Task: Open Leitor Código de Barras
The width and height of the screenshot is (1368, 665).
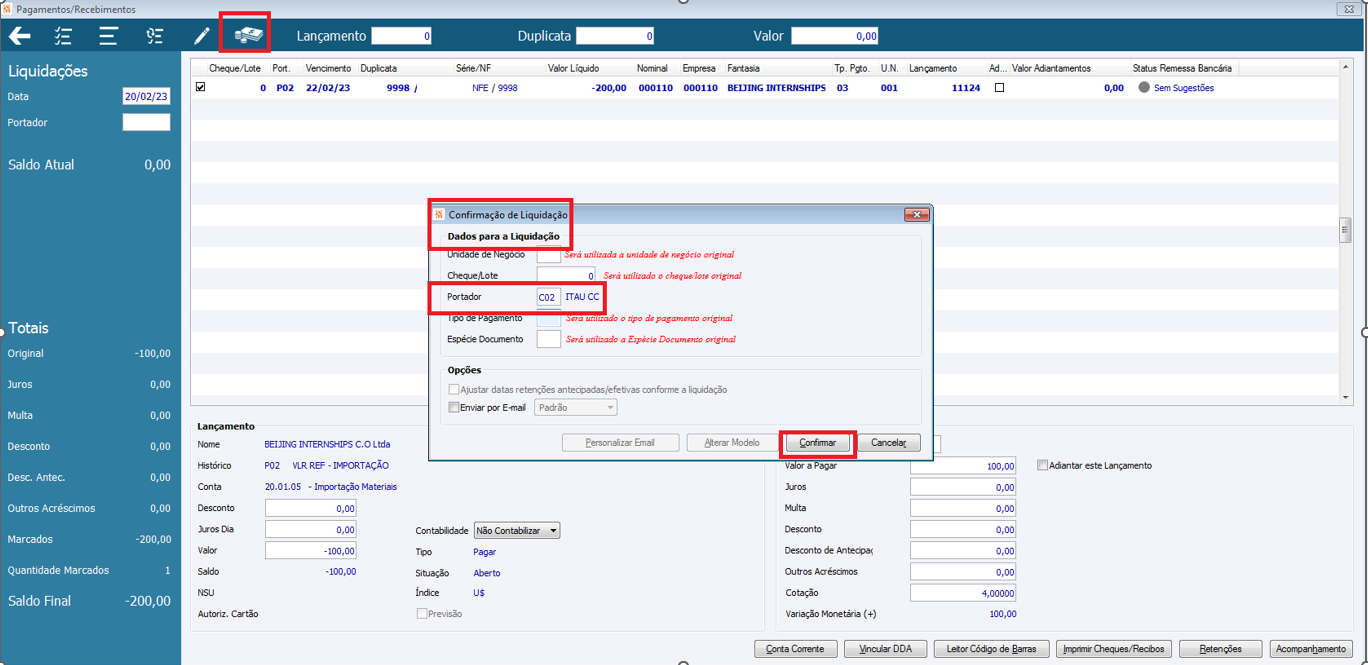Action: pyautogui.click(x=991, y=649)
